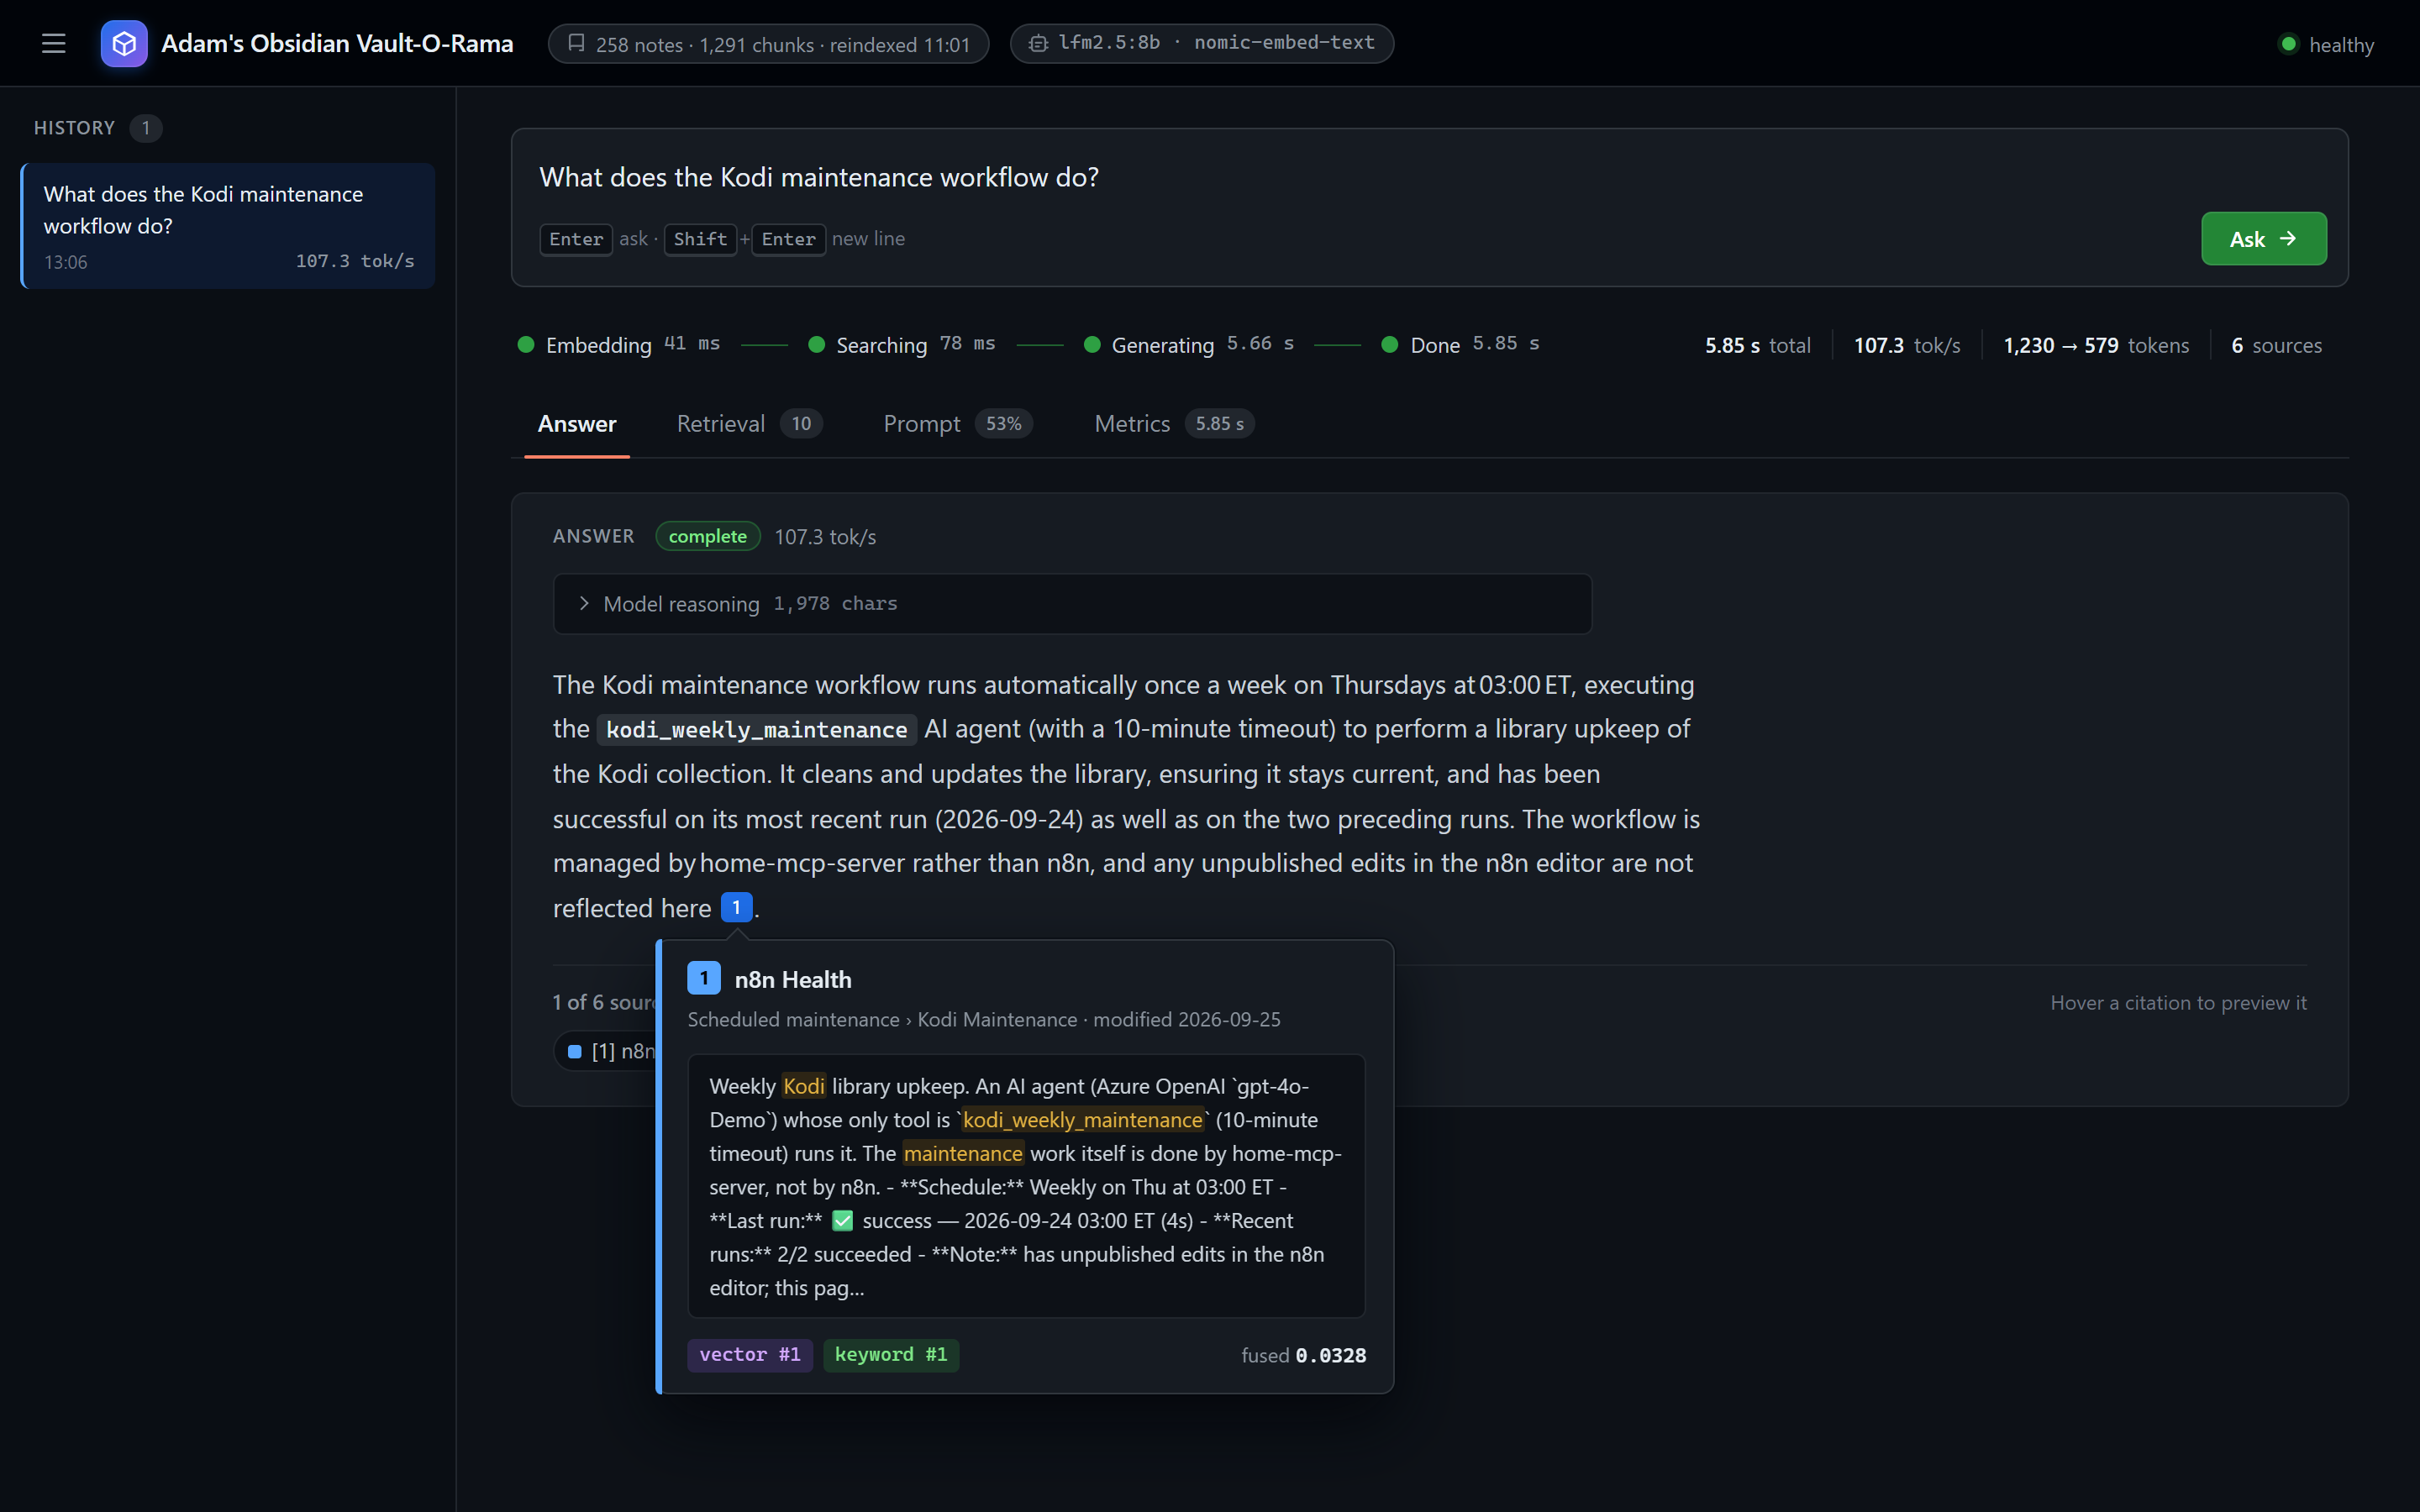
Task: Open the hamburger sidebar menu
Action: [x=53, y=43]
